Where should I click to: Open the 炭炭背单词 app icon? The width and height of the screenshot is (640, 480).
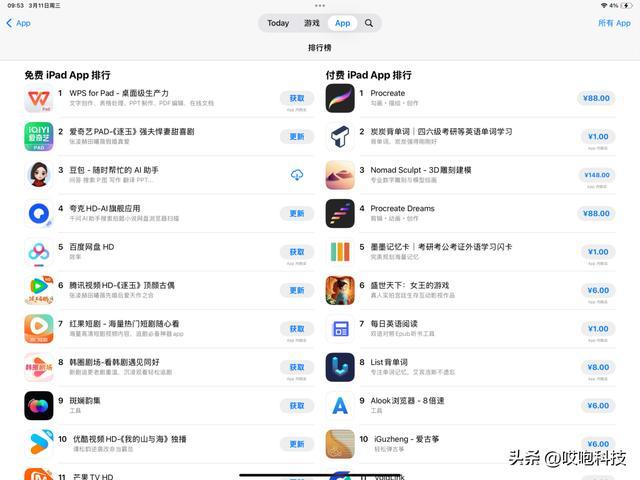(x=340, y=137)
